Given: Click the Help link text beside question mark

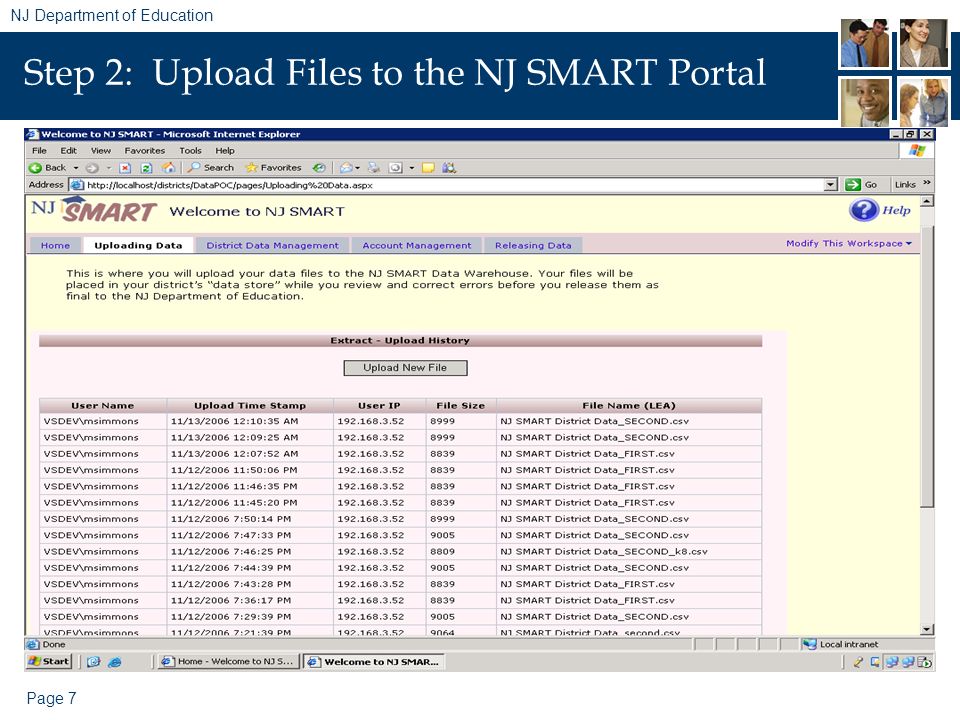Looking at the screenshot, I should [896, 210].
